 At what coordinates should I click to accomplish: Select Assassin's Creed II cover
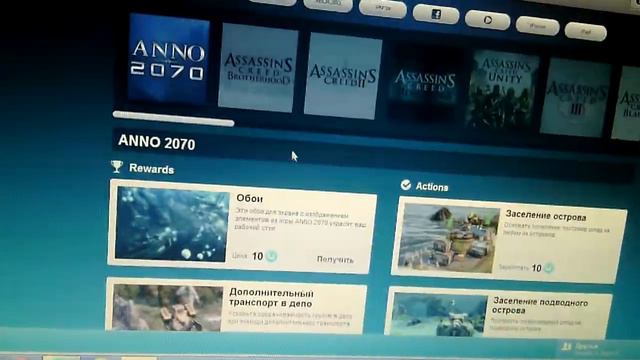343,76
